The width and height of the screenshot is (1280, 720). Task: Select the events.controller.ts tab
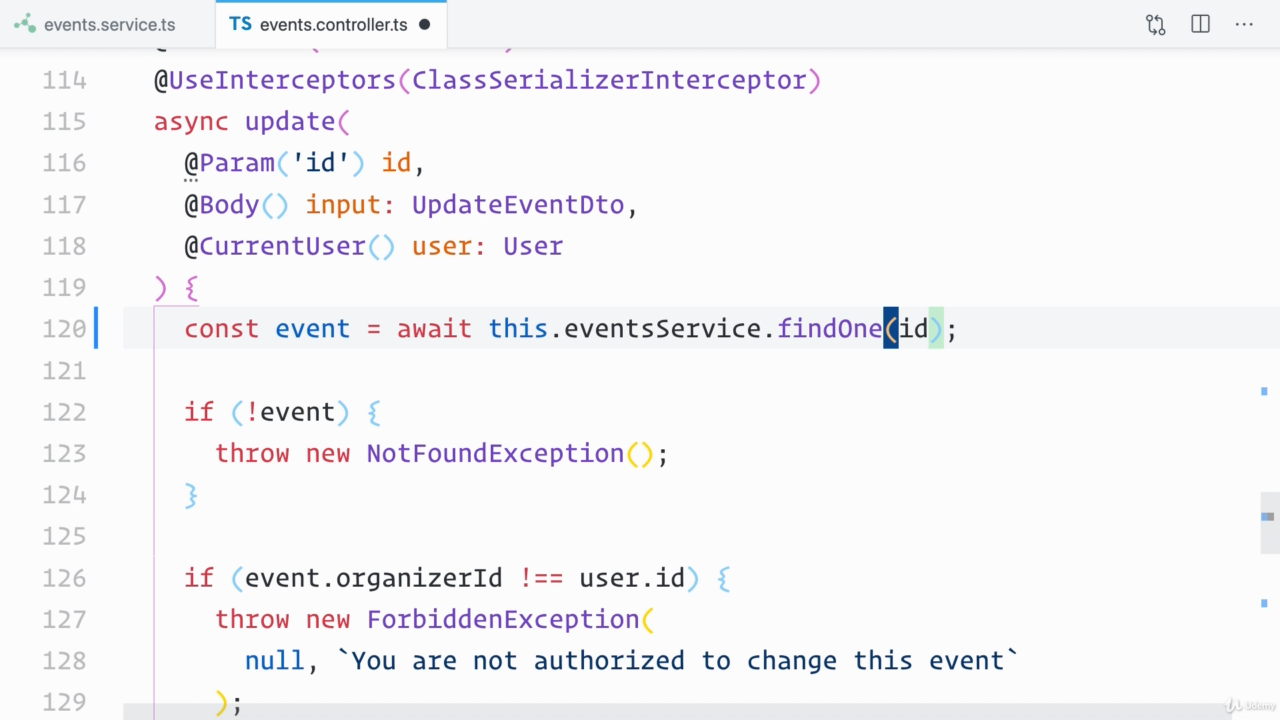(332, 25)
